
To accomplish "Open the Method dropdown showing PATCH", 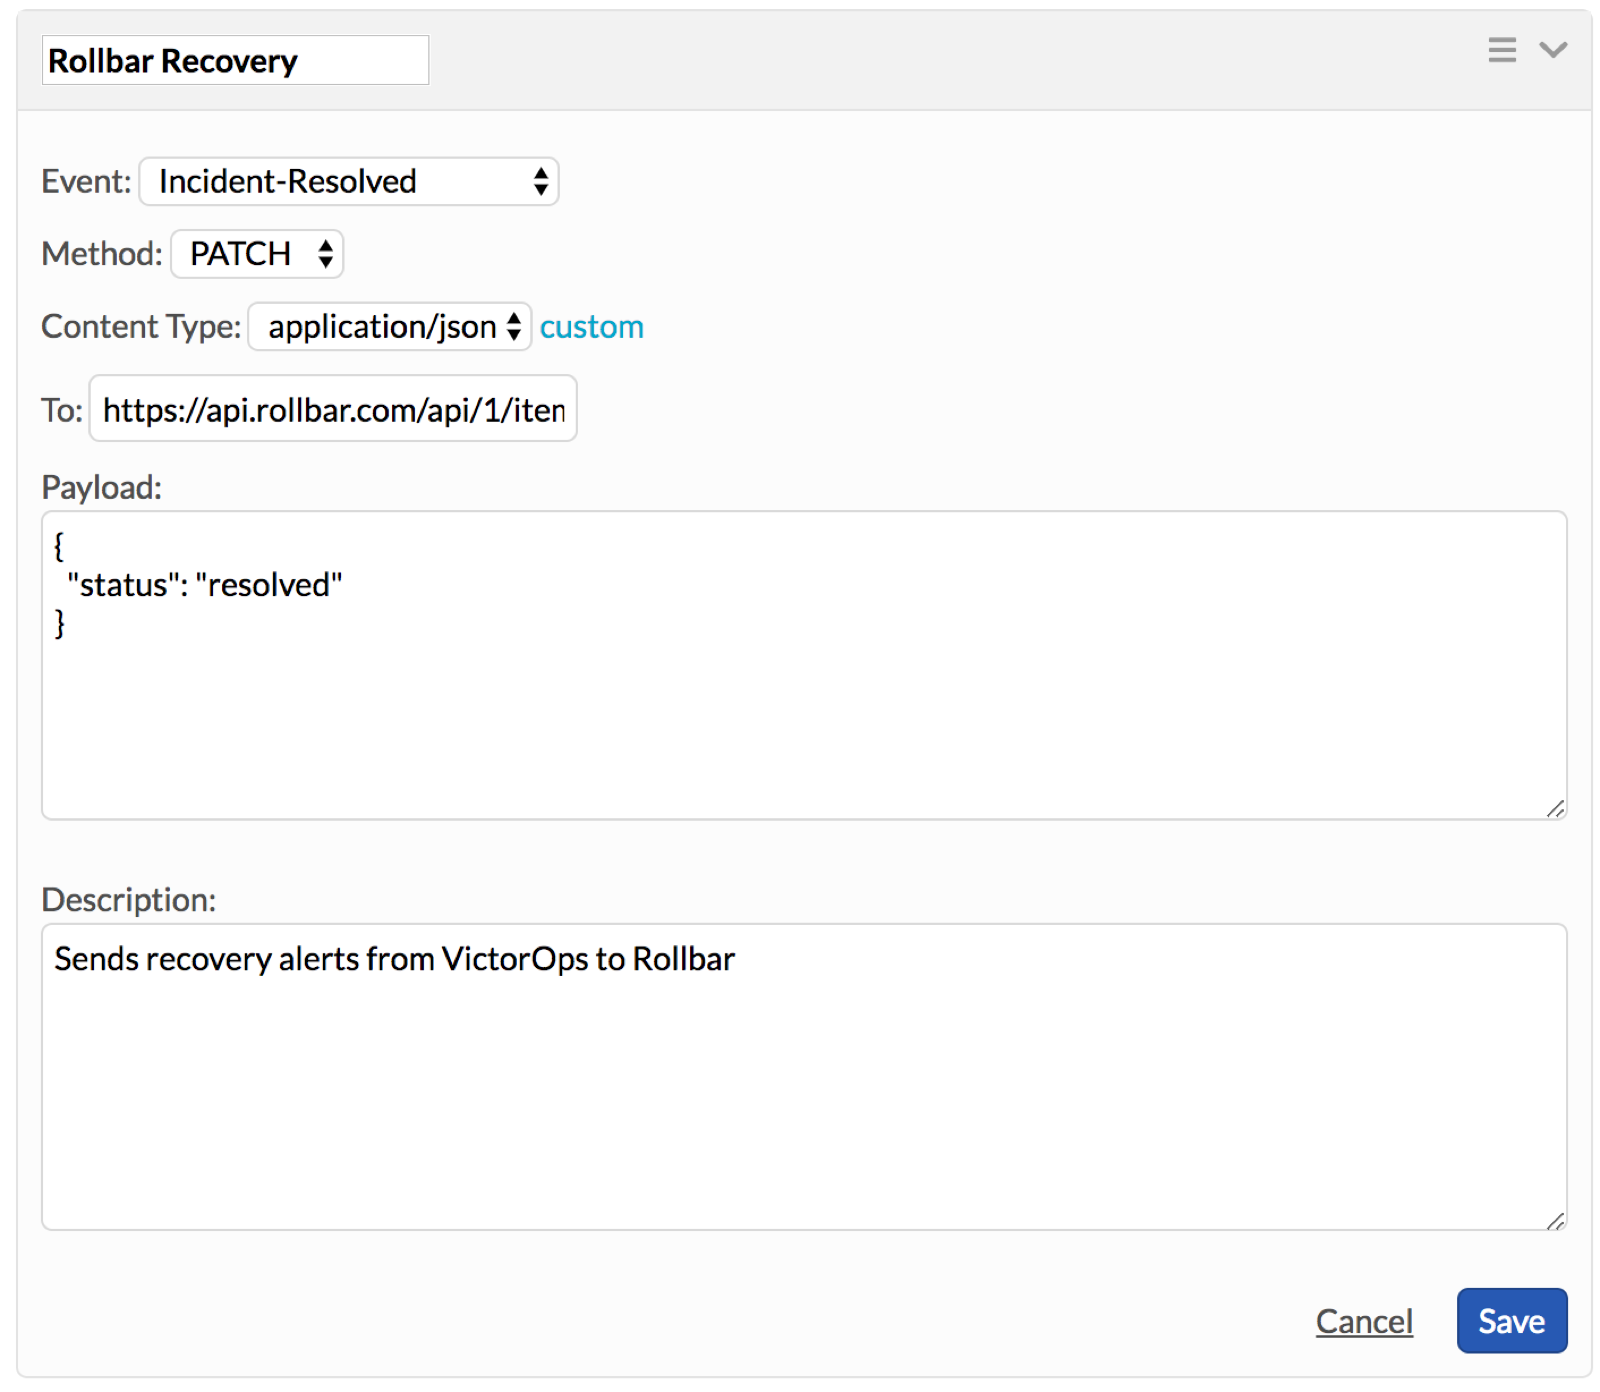I will point(257,253).
